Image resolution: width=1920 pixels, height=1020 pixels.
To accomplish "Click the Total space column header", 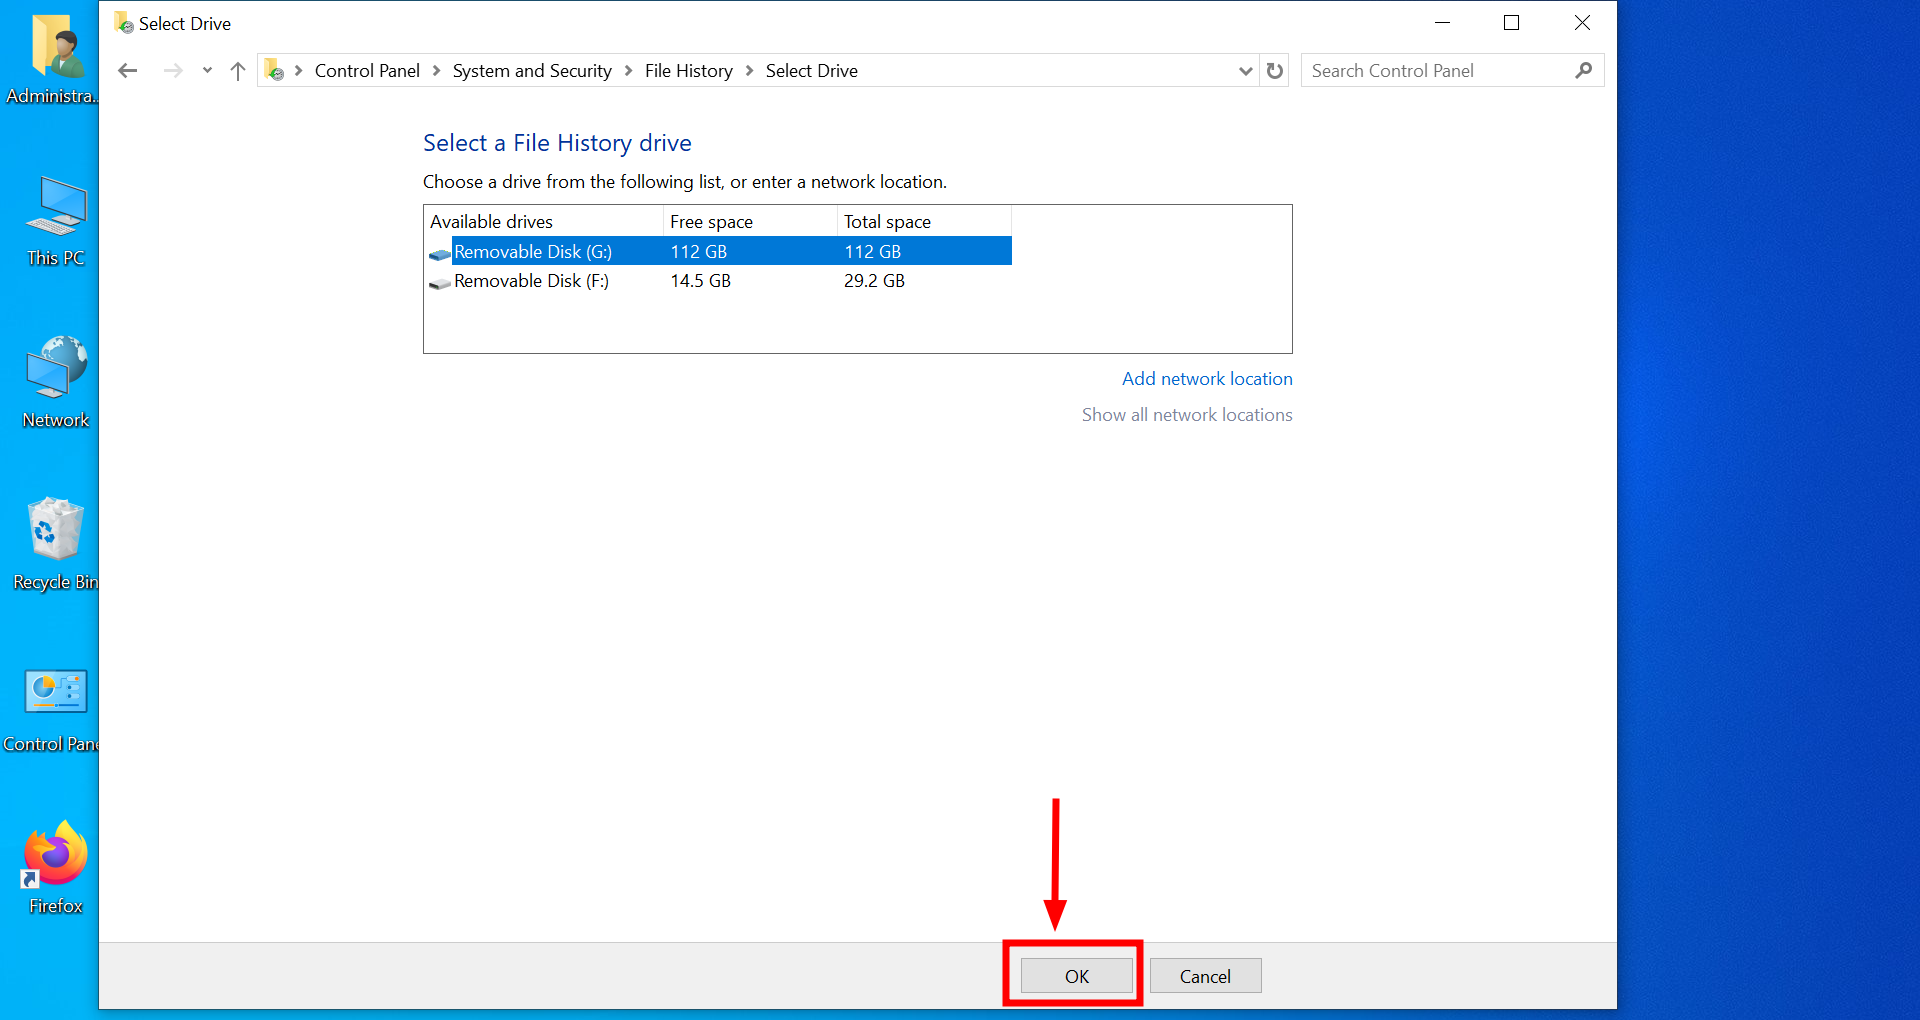I will [924, 221].
